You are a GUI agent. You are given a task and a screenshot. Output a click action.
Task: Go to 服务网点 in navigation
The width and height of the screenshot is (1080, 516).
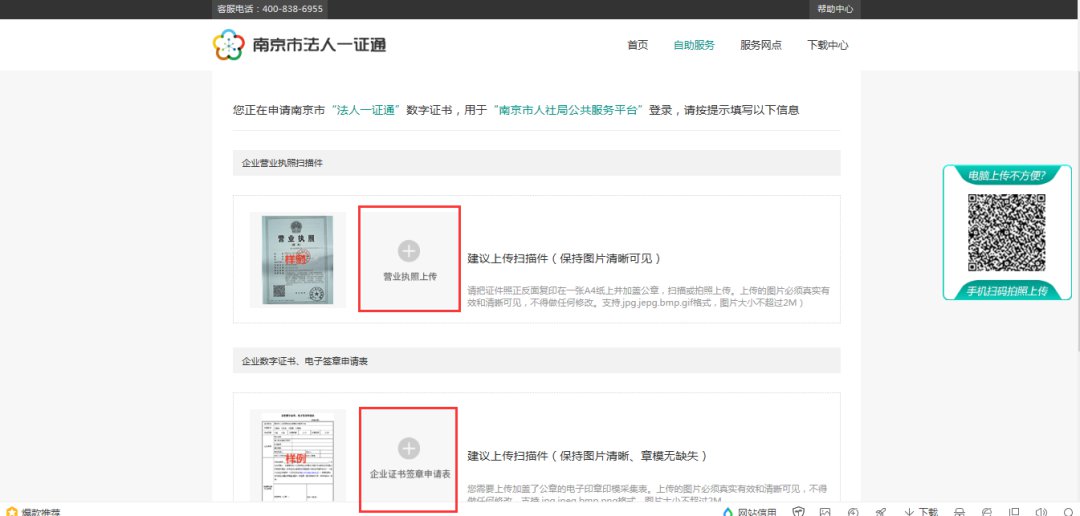tap(761, 45)
